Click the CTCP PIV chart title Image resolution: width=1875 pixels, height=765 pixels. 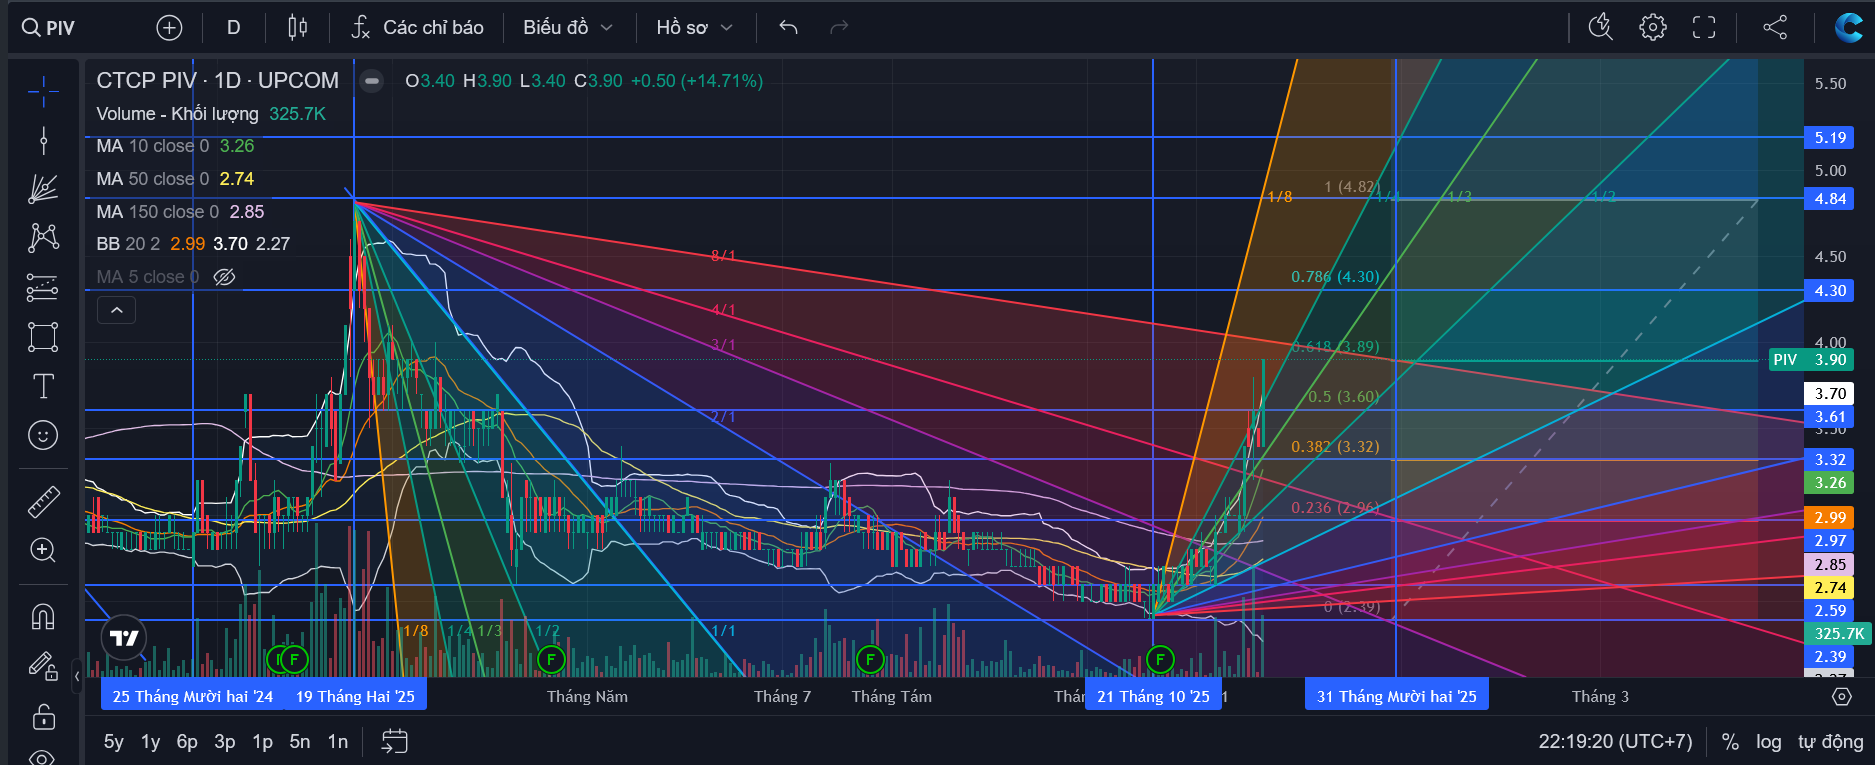pos(217,81)
